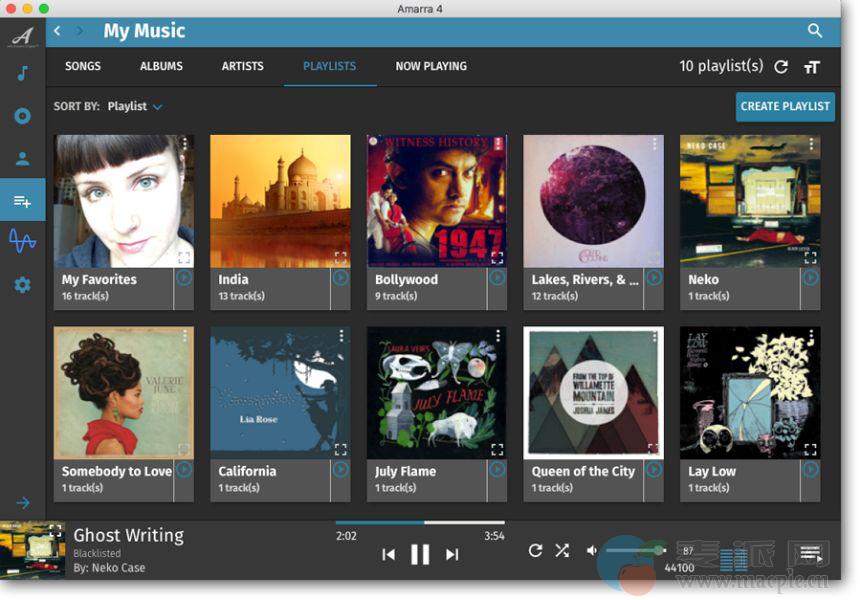Switch to the Albums tab

pyautogui.click(x=161, y=67)
